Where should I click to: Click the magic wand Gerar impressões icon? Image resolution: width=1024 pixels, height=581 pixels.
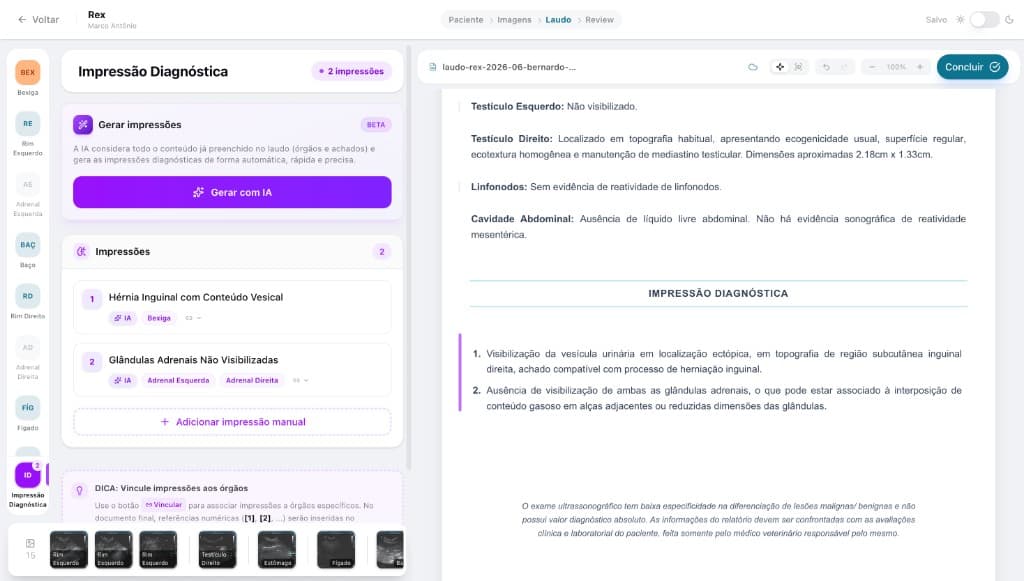83,124
